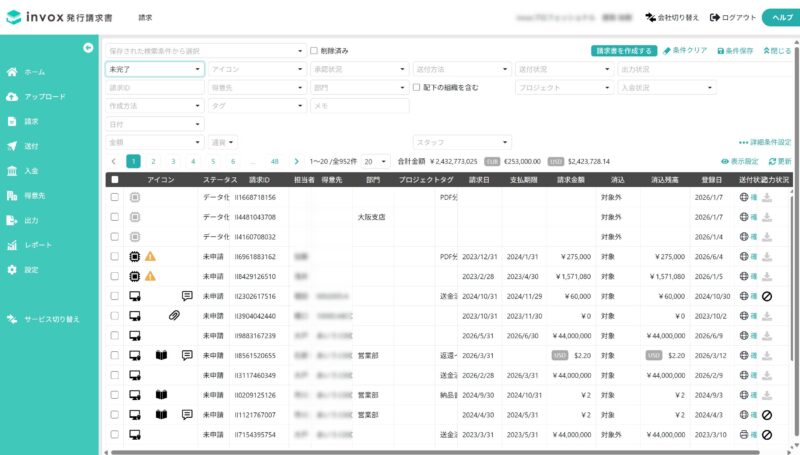Collapse search panel with 閉じる
Image resolution: width=800 pixels, height=455 pixels.
777,50
